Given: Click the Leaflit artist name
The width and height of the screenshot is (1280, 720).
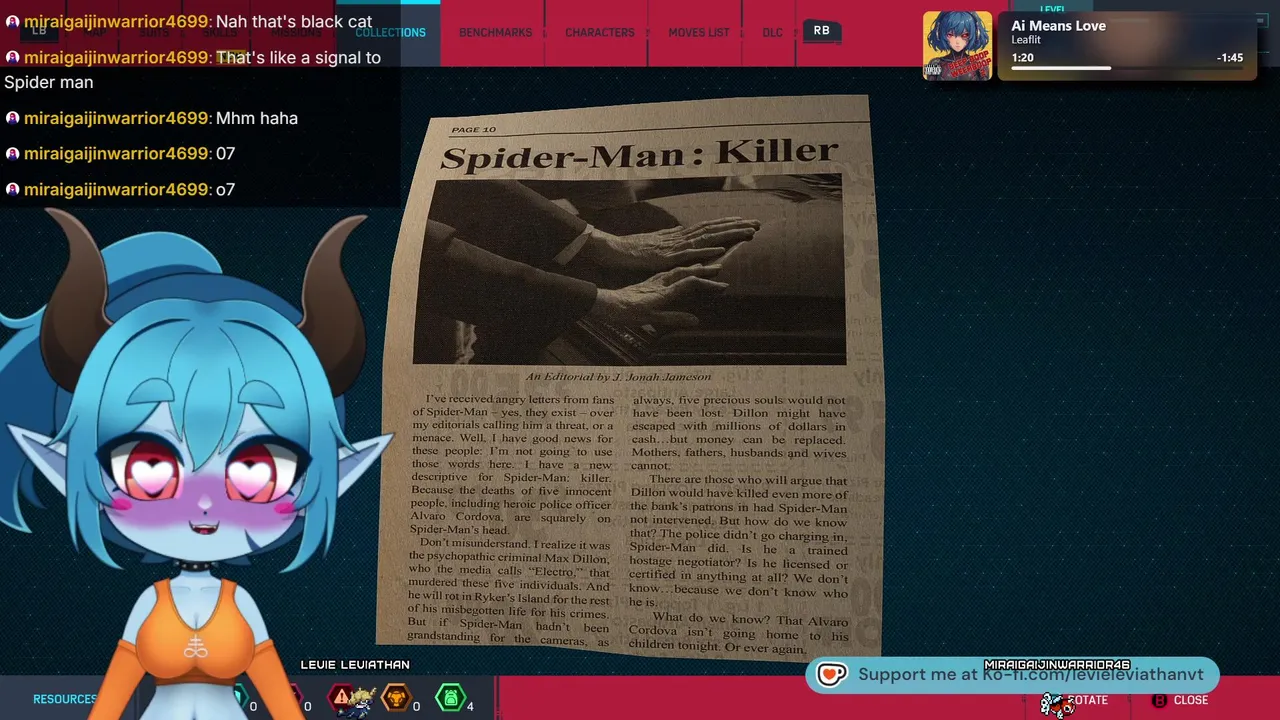Looking at the screenshot, I should coord(1026,40).
